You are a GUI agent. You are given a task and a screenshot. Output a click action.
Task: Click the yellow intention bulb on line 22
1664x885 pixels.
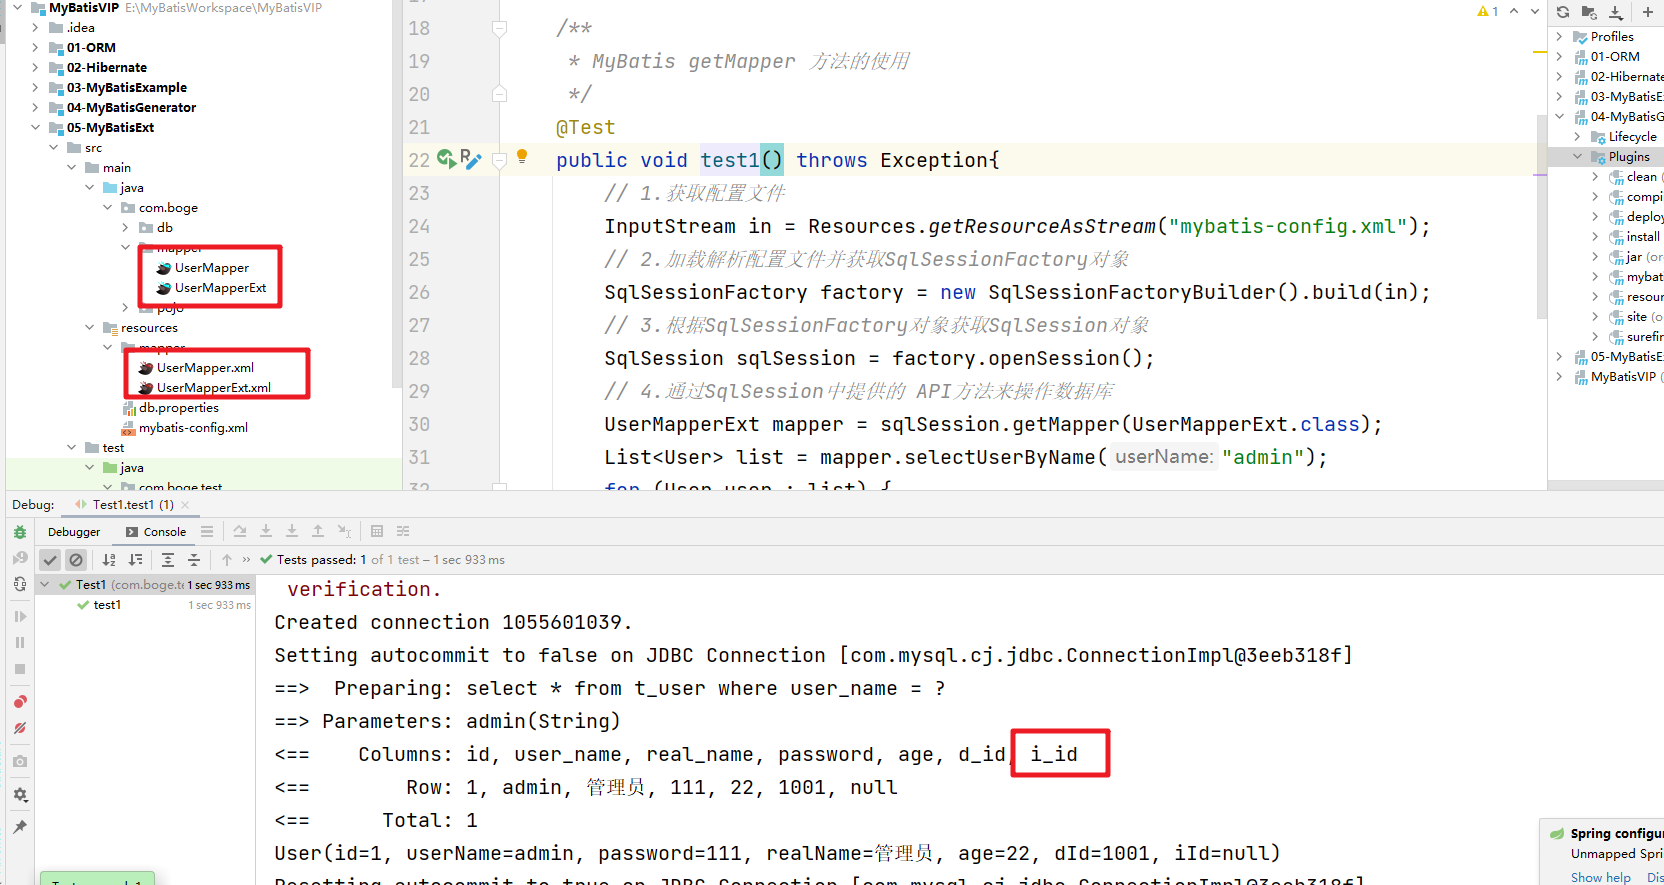tap(522, 156)
